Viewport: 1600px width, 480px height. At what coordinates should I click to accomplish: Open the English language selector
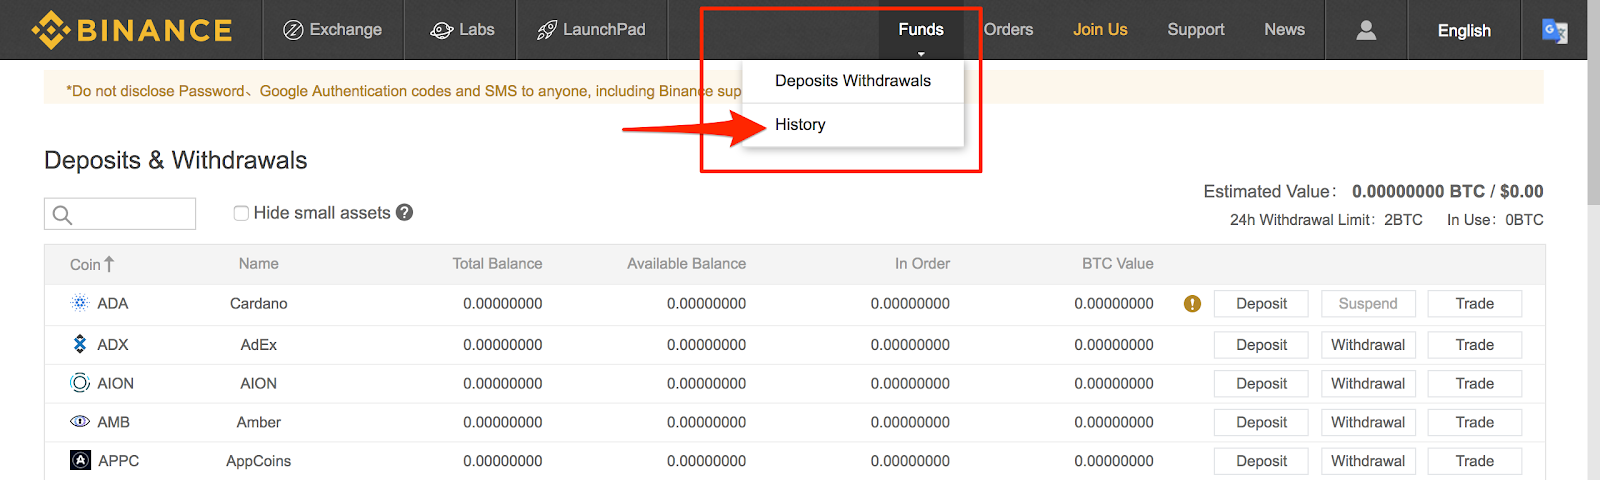tap(1464, 31)
